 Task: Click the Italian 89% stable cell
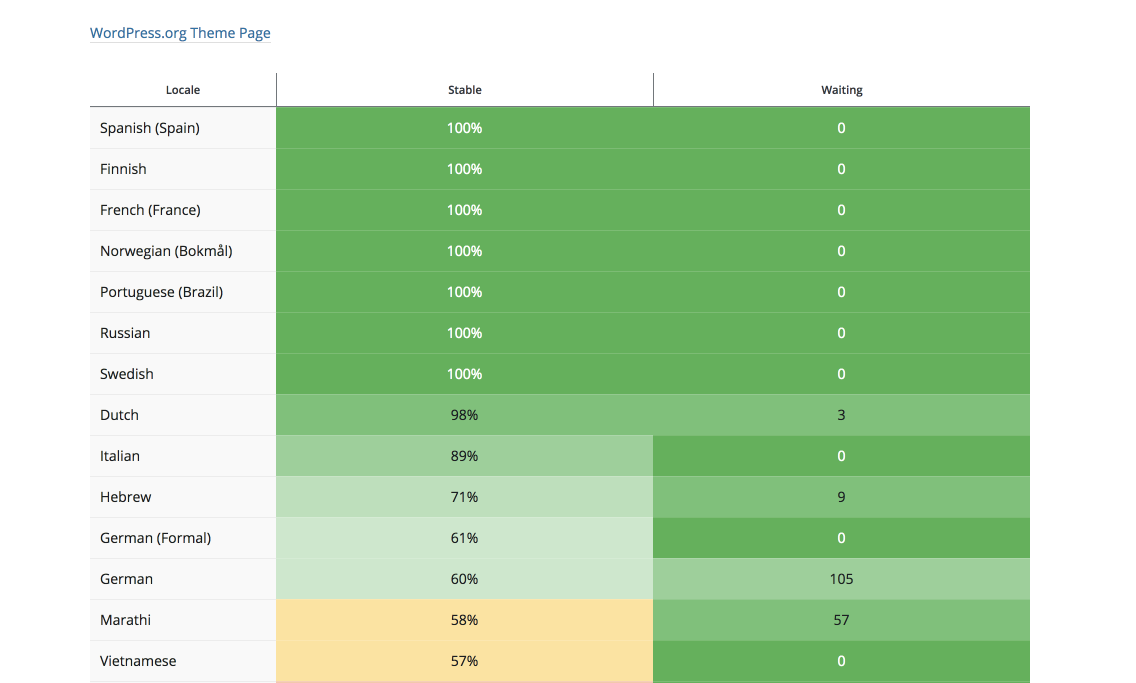[464, 456]
